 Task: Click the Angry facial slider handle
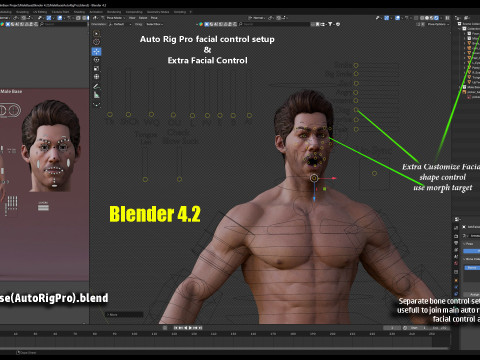click(x=356, y=92)
